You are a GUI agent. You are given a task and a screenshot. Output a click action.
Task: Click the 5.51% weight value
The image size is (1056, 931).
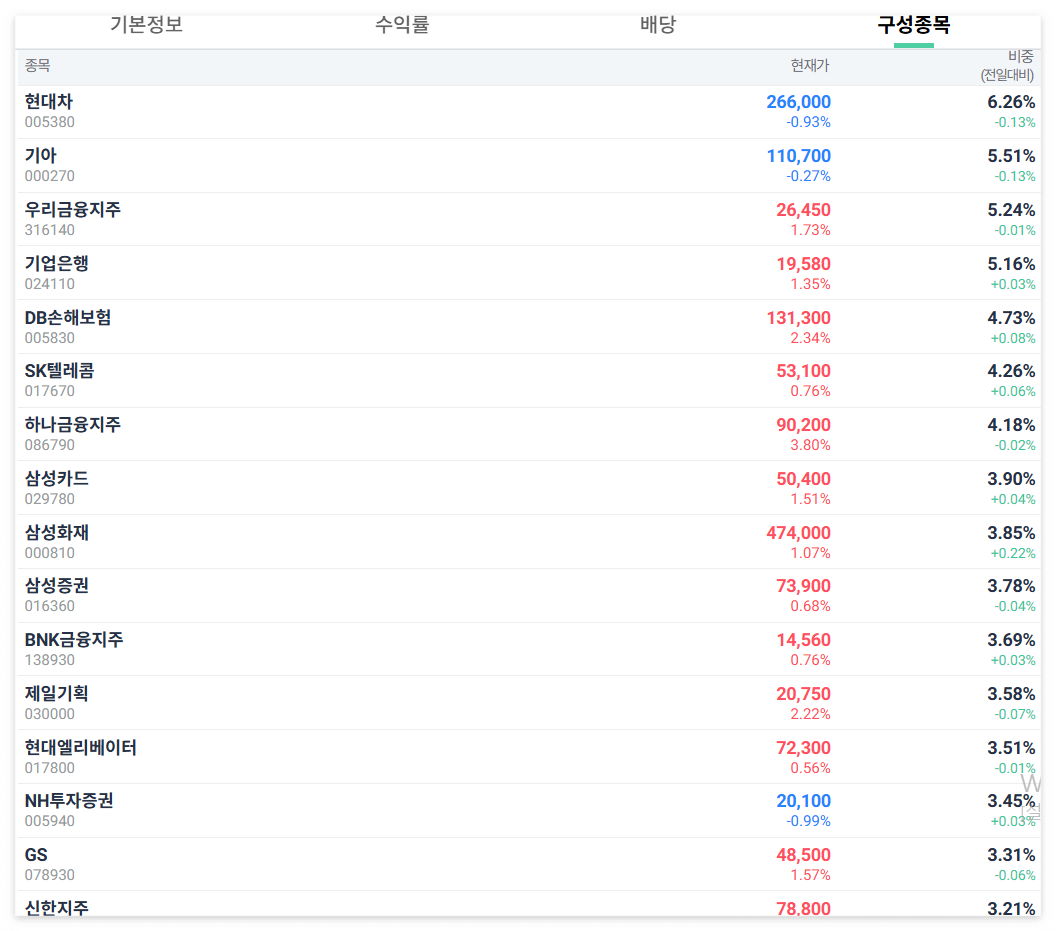click(1011, 156)
